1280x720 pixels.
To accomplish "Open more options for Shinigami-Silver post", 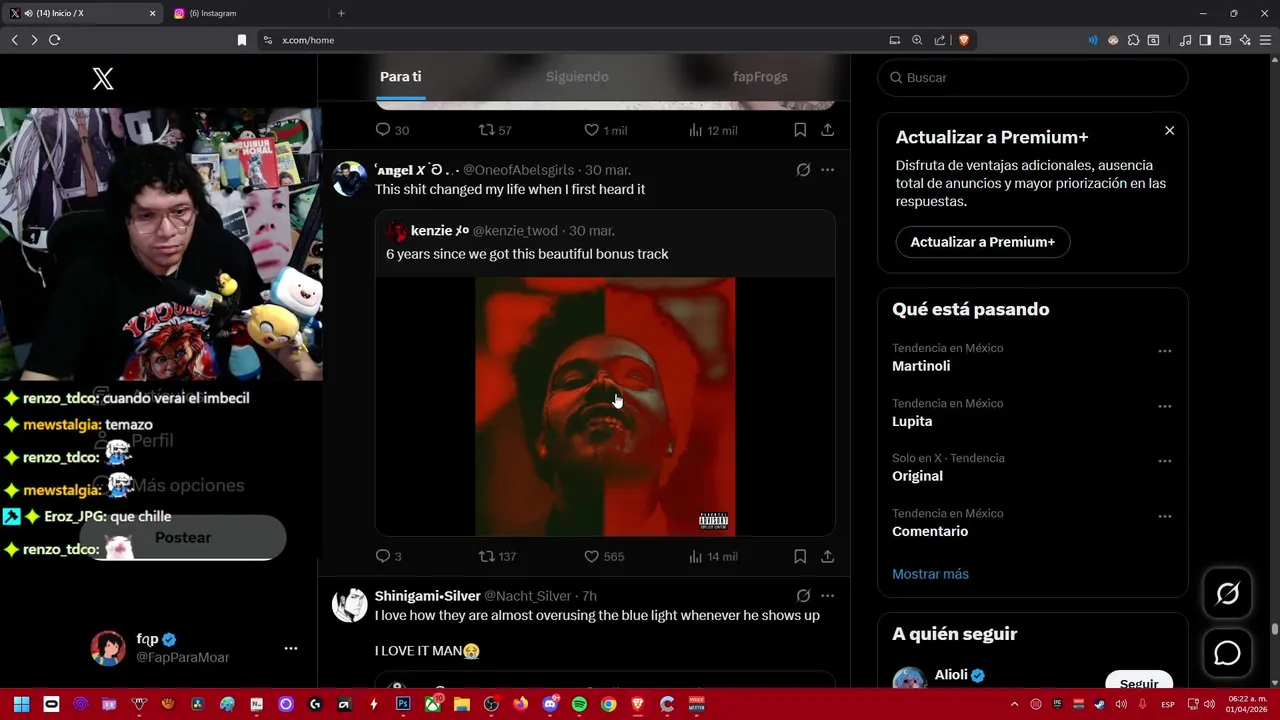I will click(827, 596).
